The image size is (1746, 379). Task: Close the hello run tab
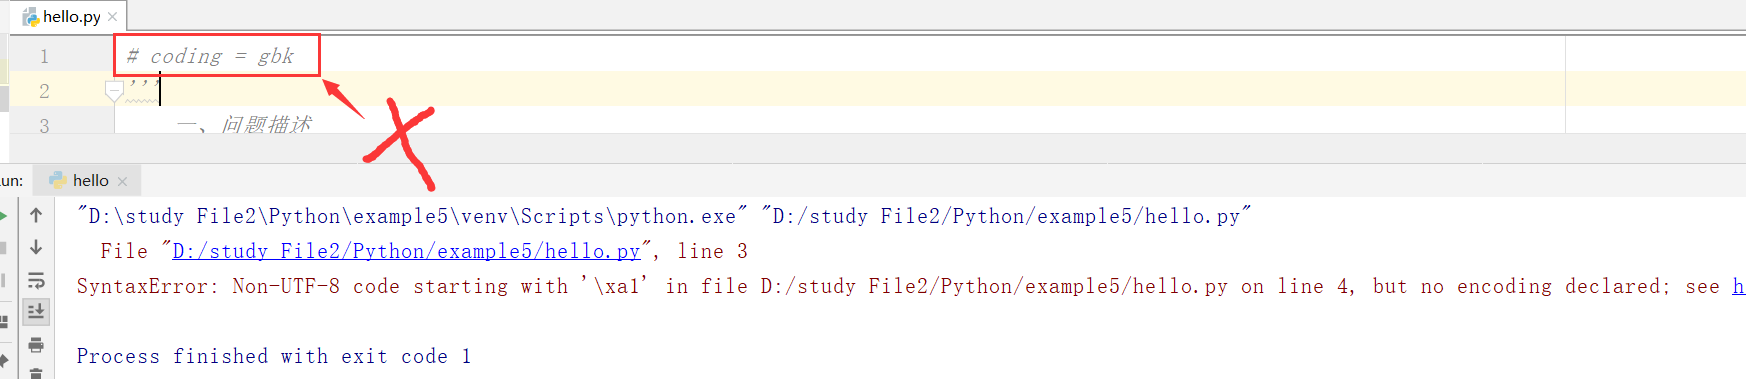tap(122, 181)
